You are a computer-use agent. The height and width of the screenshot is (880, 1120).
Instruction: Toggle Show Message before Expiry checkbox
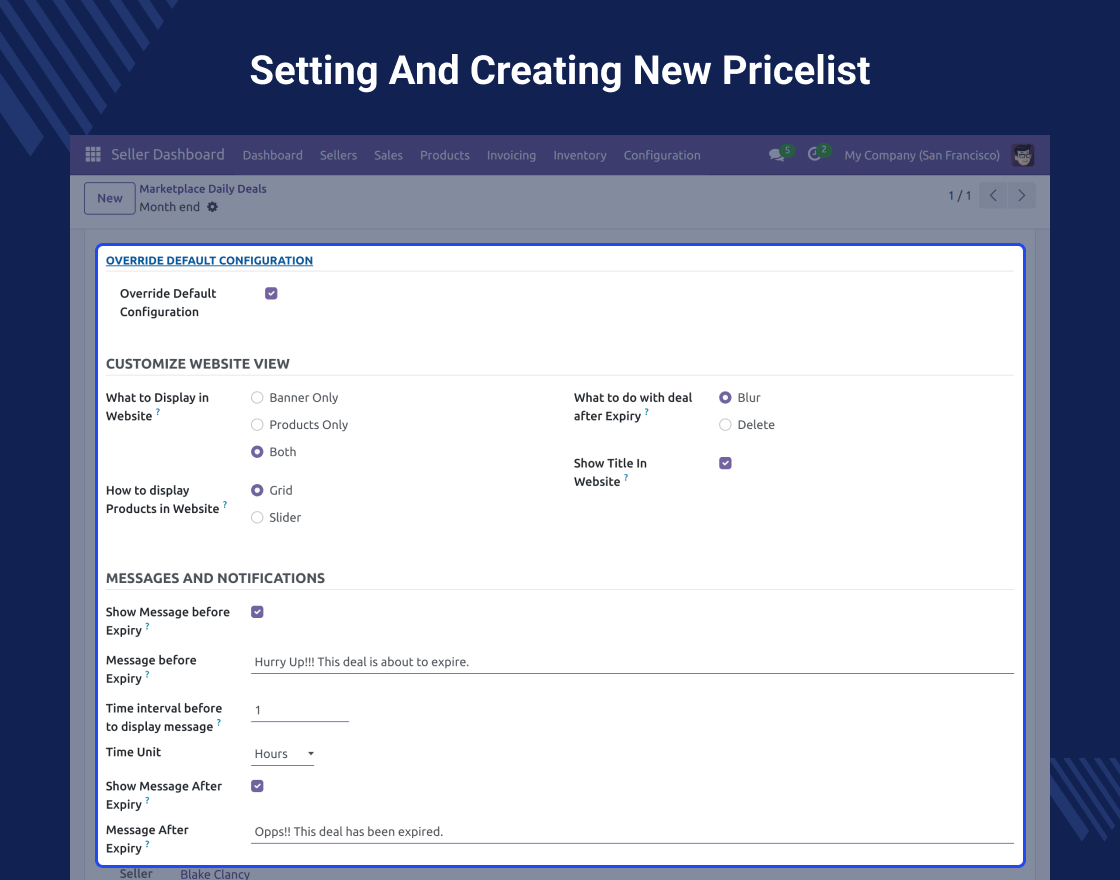pyautogui.click(x=257, y=612)
